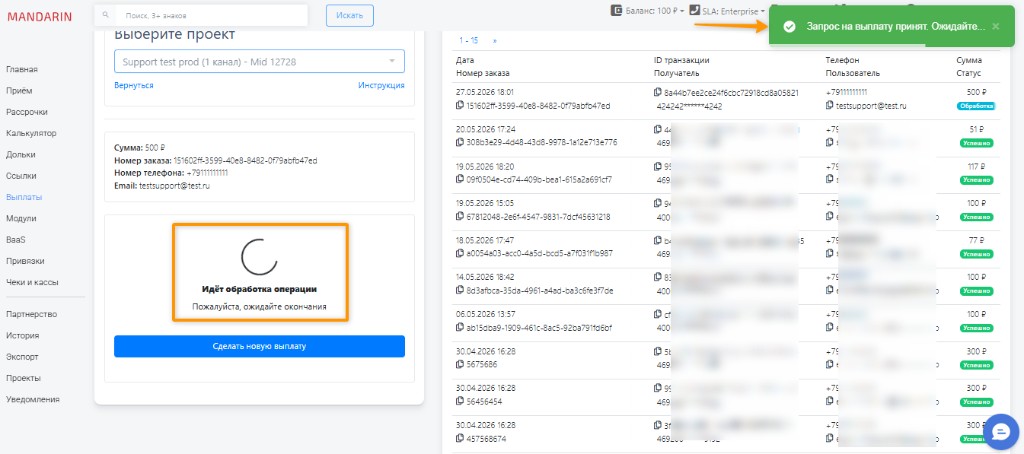Copy order number 09f0504e-cd74-409b-bea1-615a2a691cf7

[460, 179]
